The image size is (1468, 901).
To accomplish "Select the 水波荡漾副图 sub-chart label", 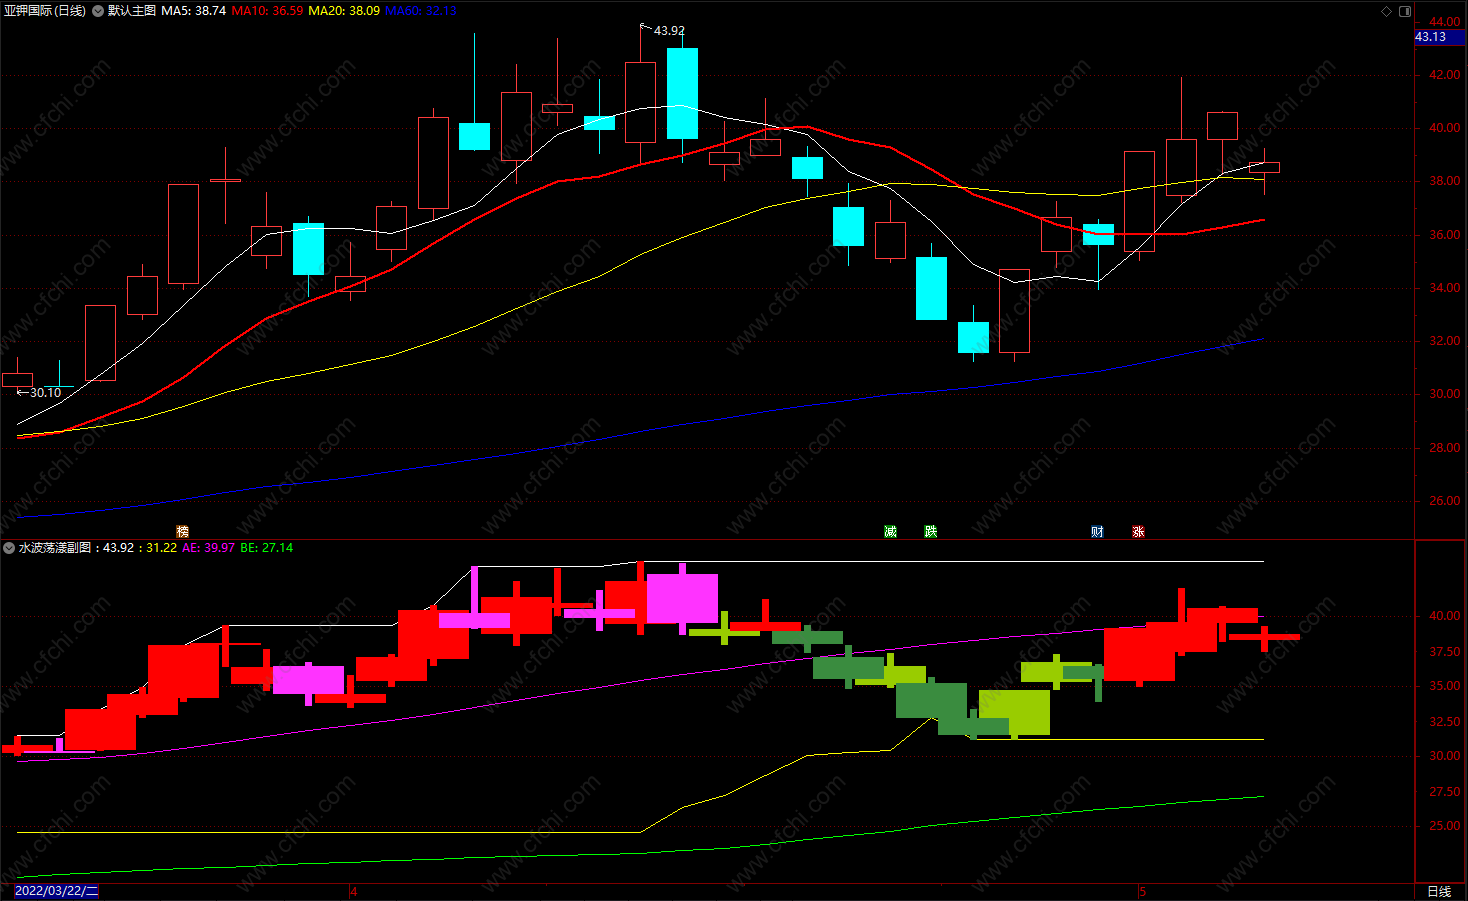I will (x=55, y=548).
